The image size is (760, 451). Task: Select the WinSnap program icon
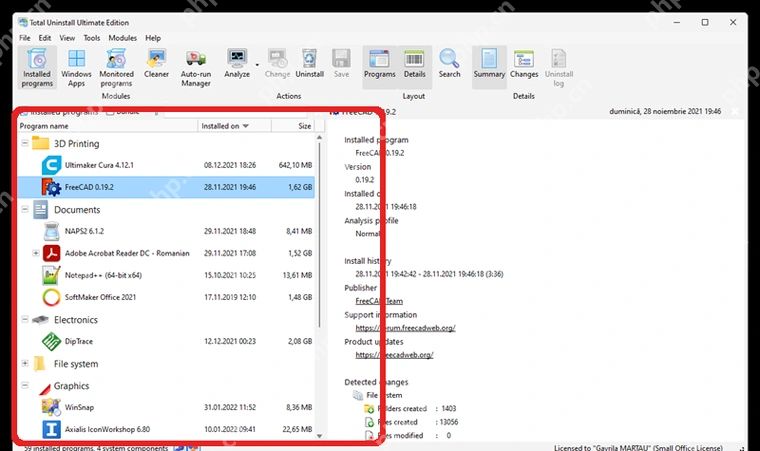click(x=51, y=407)
